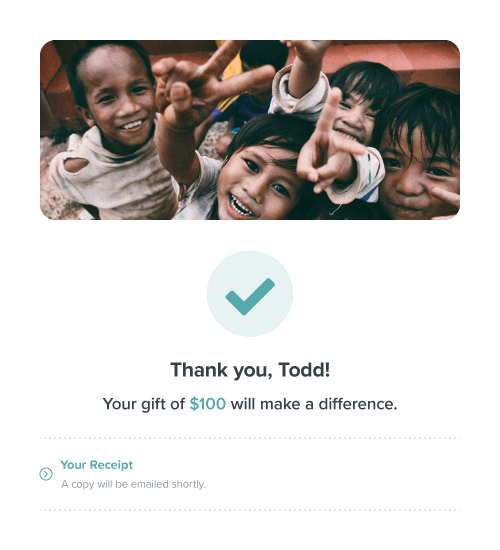The height and width of the screenshot is (550, 500).
Task: Expand the Your Receipt circled chevron icon
Action: point(46,474)
